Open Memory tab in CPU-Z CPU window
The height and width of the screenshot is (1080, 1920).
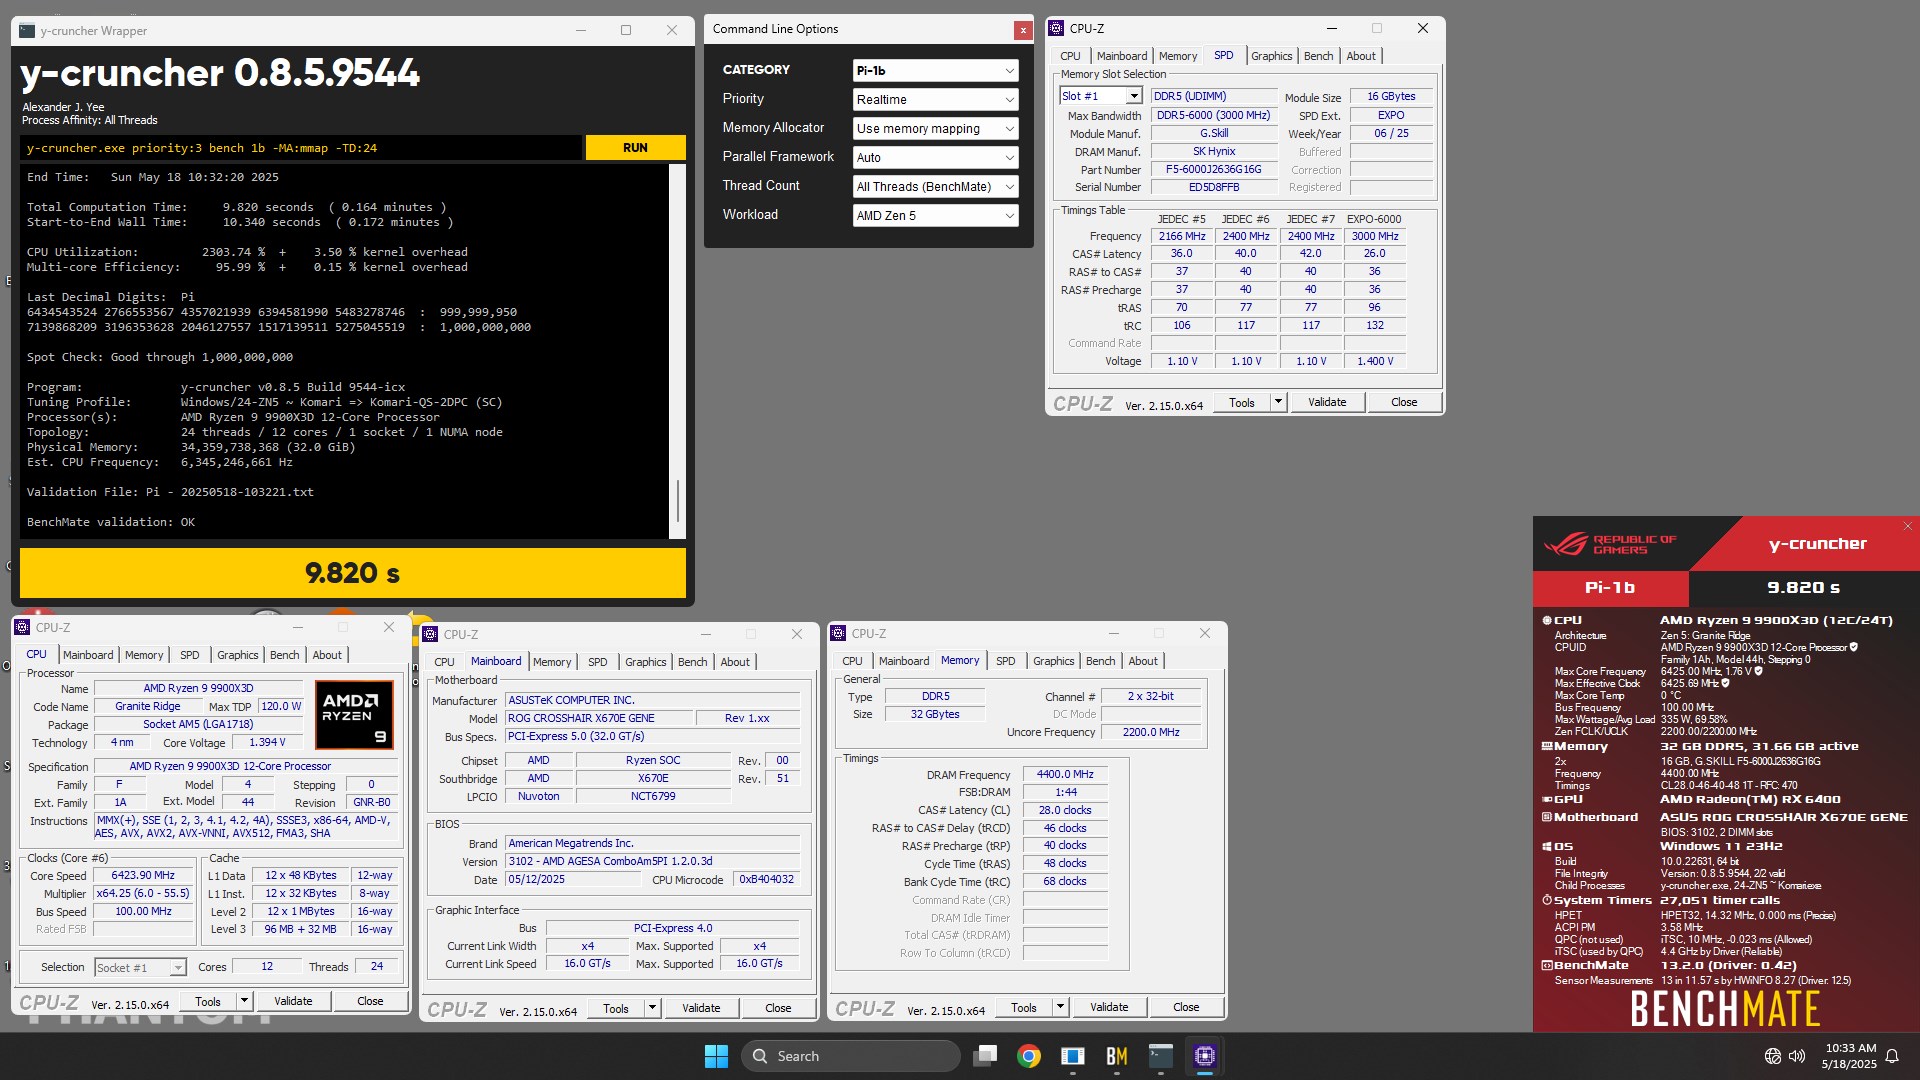[144, 655]
